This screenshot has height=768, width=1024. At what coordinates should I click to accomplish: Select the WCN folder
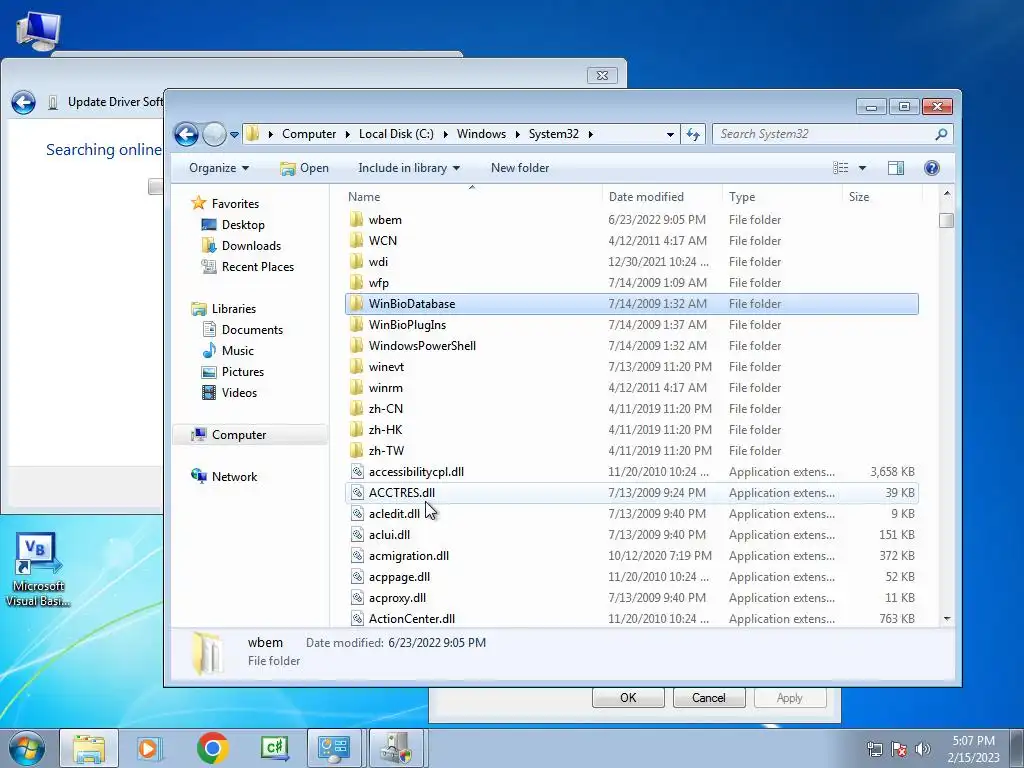pyautogui.click(x=383, y=241)
